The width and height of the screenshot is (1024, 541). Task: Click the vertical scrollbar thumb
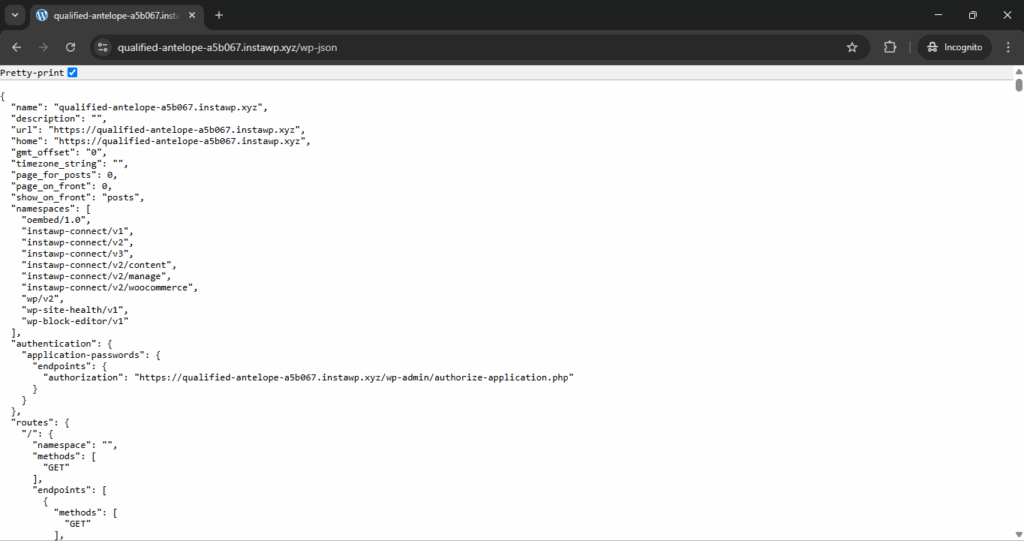[1019, 85]
